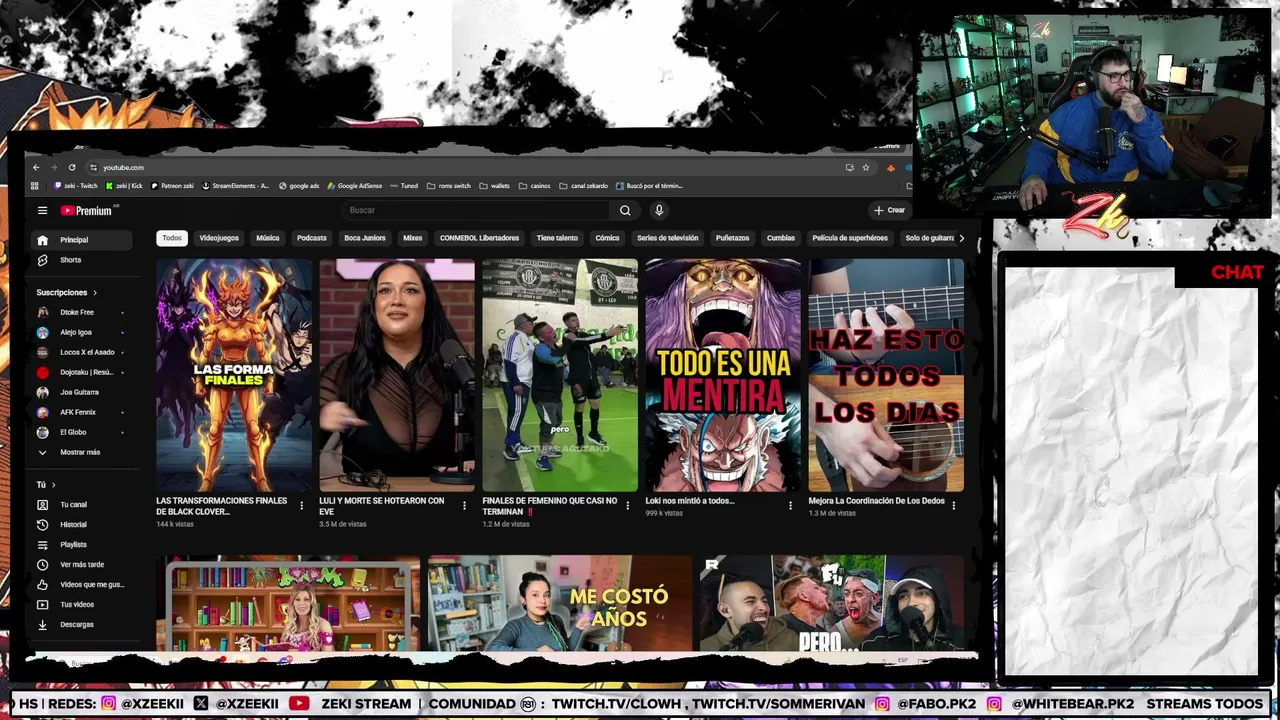Expand the Suscripciones section chevron
This screenshot has width=1280, height=720.
(x=95, y=293)
